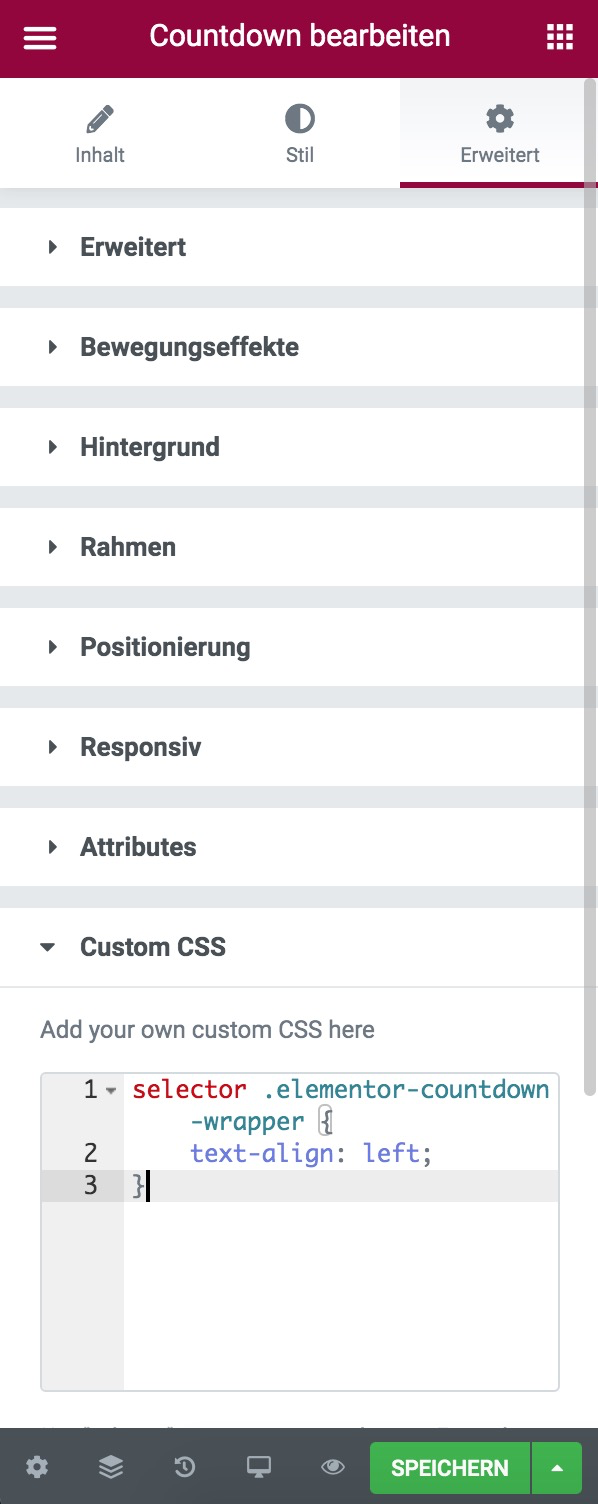Expand the Hintergrund section
This screenshot has width=598, height=1504.
[x=150, y=447]
